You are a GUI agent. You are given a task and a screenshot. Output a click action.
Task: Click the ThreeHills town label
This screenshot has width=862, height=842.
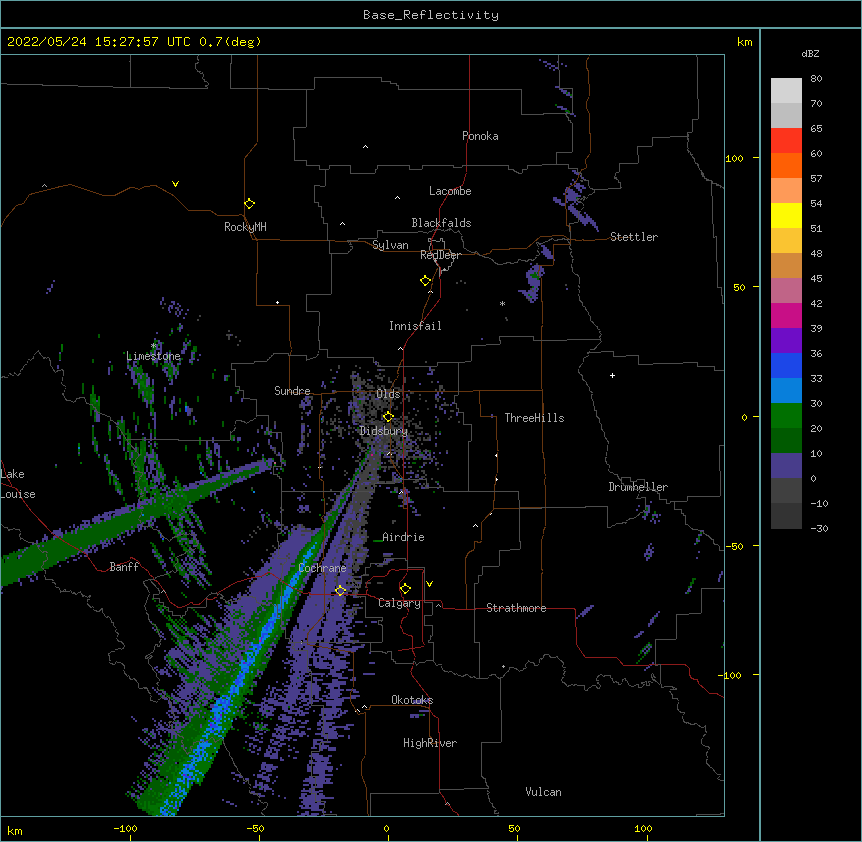(x=534, y=418)
